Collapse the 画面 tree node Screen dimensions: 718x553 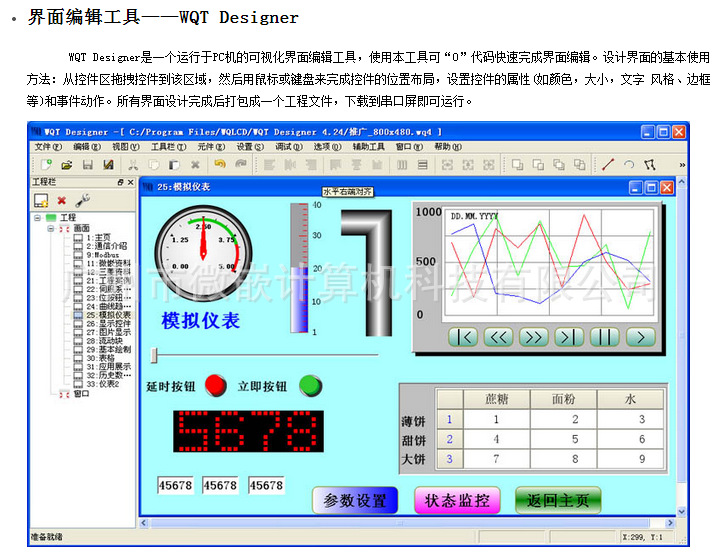(x=50, y=228)
